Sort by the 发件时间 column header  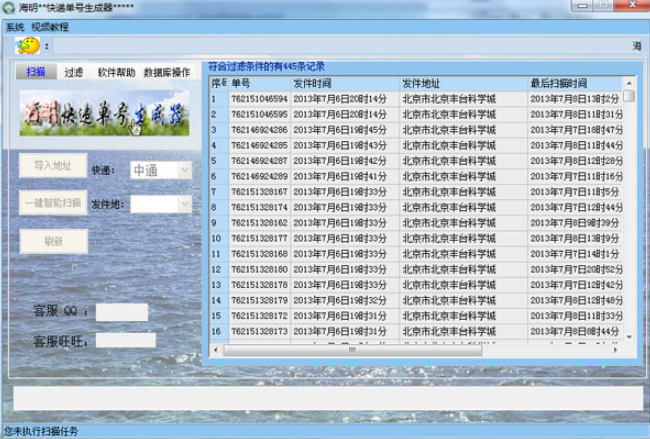(344, 83)
